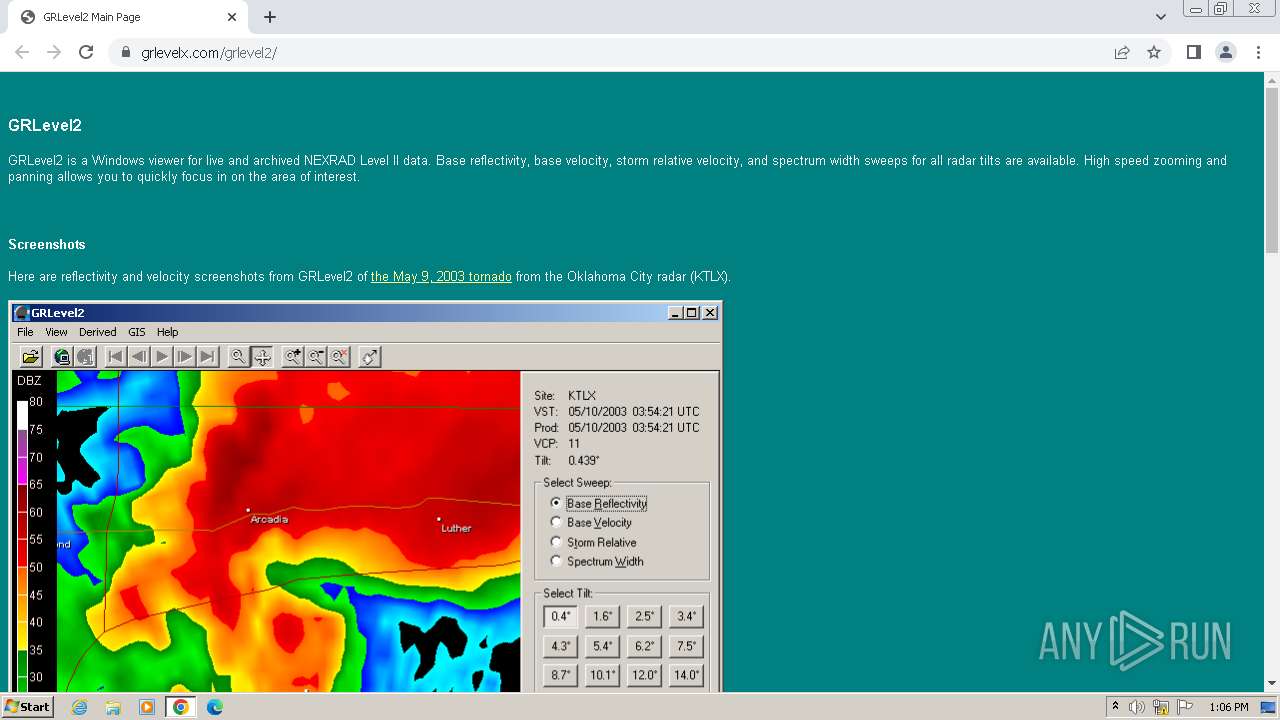
Task: Click the last-frame button in GRLevel2 toolbar
Action: pos(207,357)
